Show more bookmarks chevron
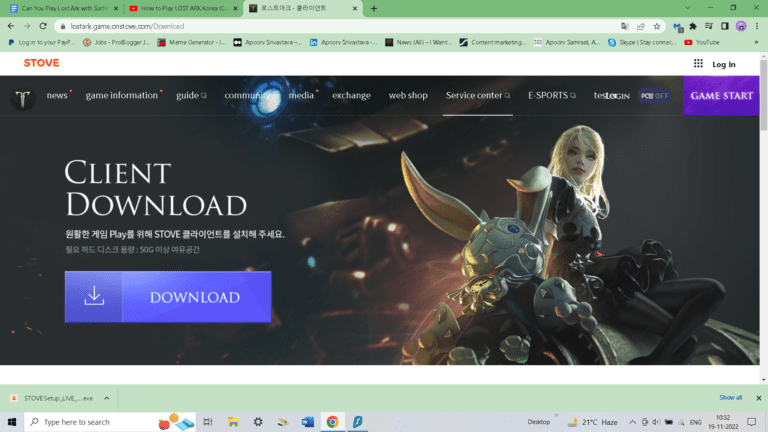This screenshot has height=432, width=768. point(756,43)
